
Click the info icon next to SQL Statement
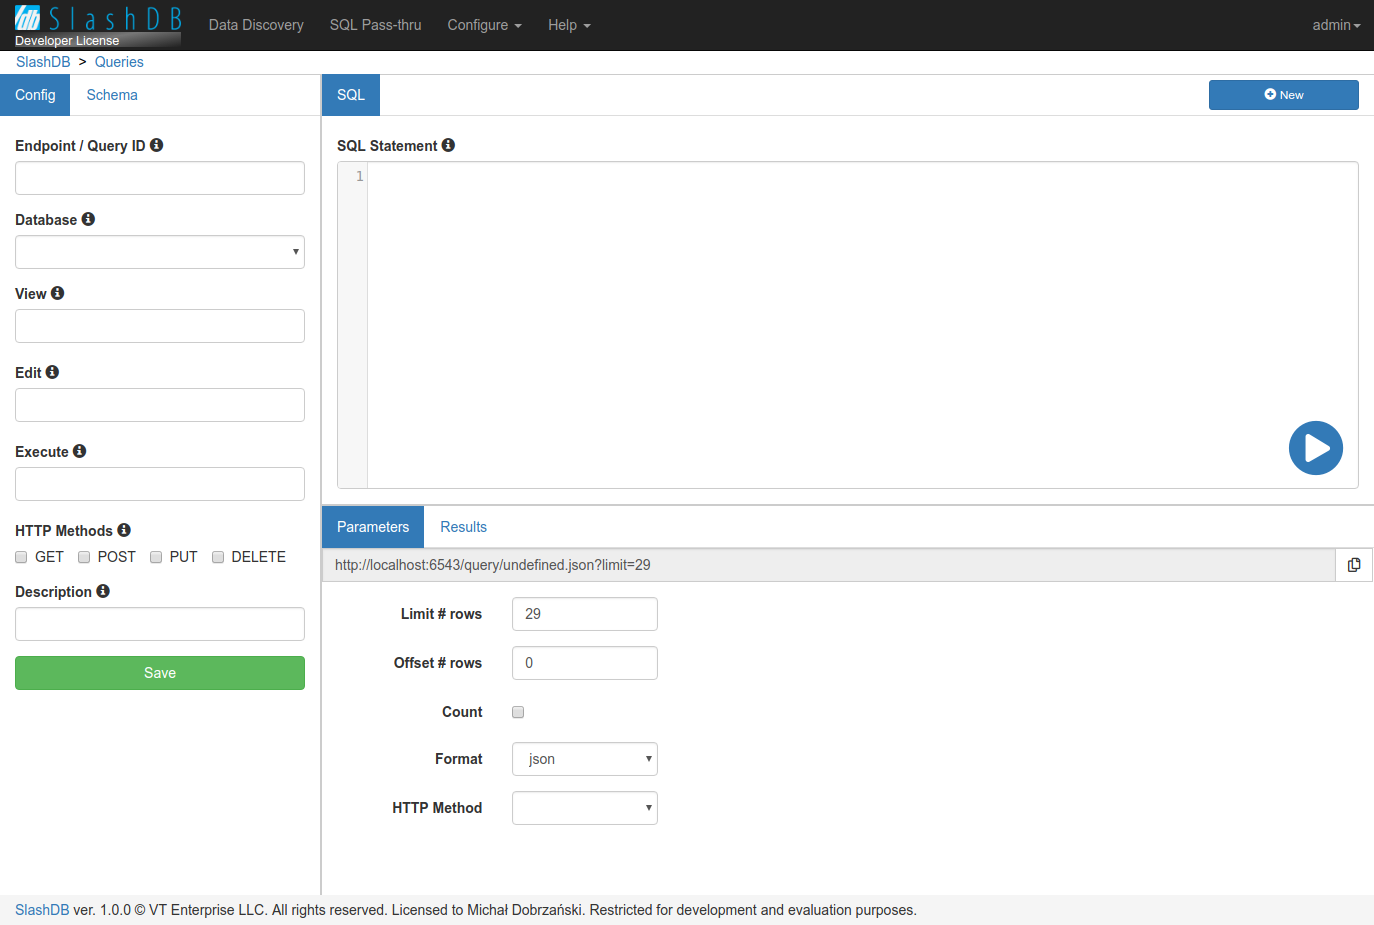pos(448,145)
